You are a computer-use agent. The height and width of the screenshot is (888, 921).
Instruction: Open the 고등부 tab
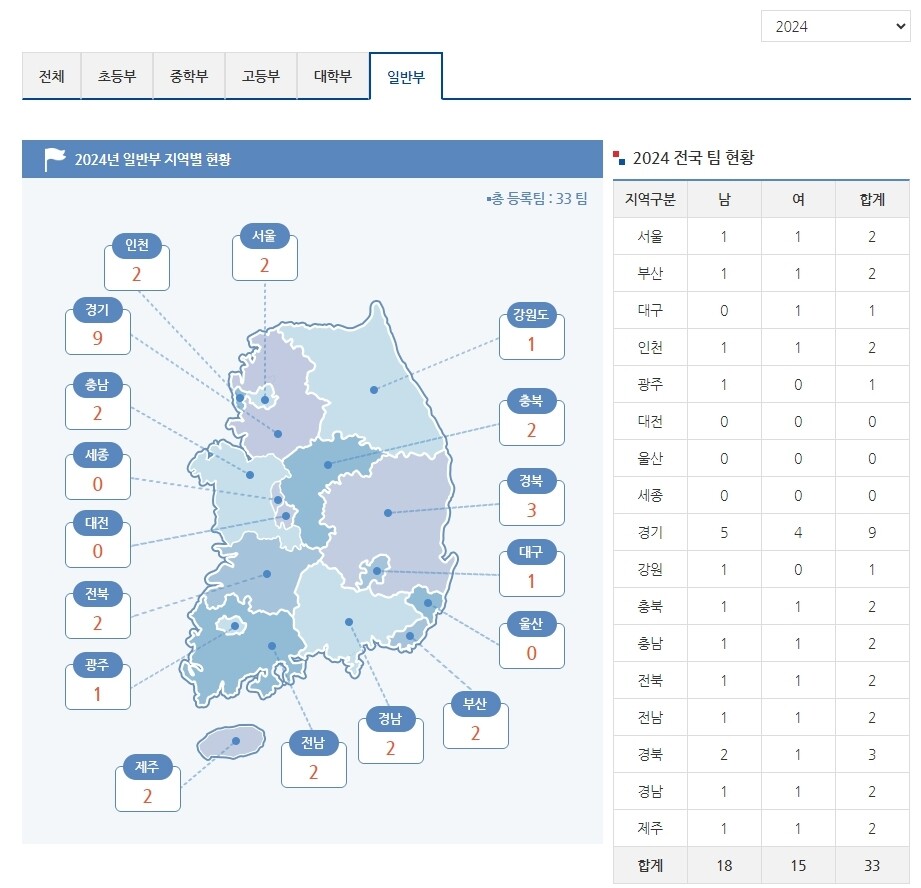point(261,77)
